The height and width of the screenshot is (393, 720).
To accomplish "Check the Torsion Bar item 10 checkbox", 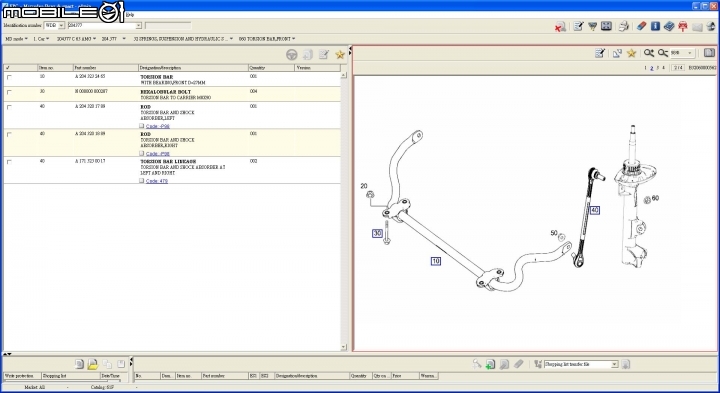I will tap(9, 77).
